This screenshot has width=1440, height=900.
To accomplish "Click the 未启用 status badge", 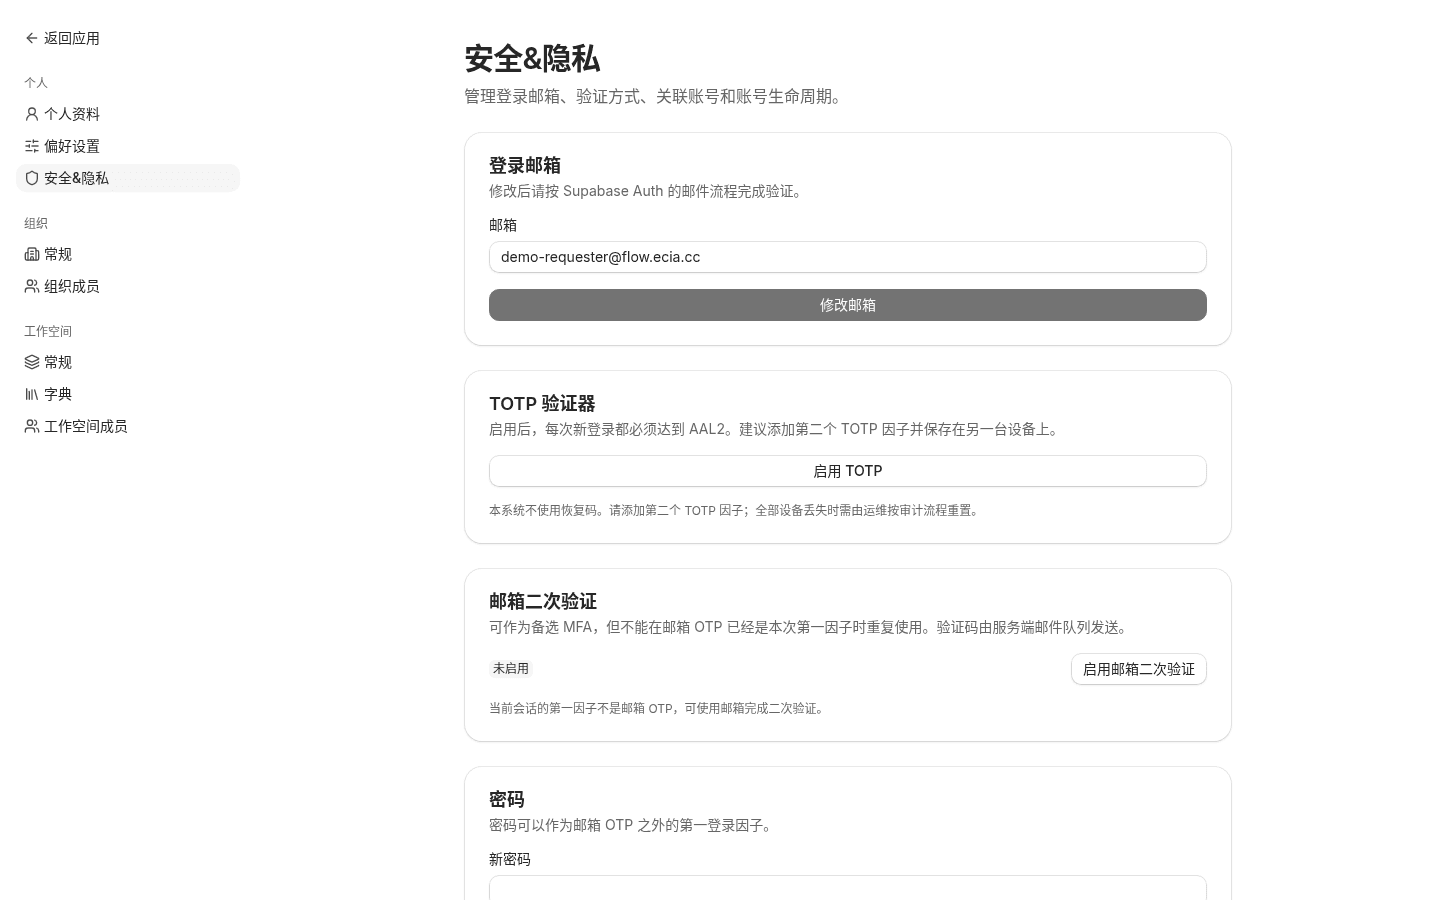I will (511, 668).
